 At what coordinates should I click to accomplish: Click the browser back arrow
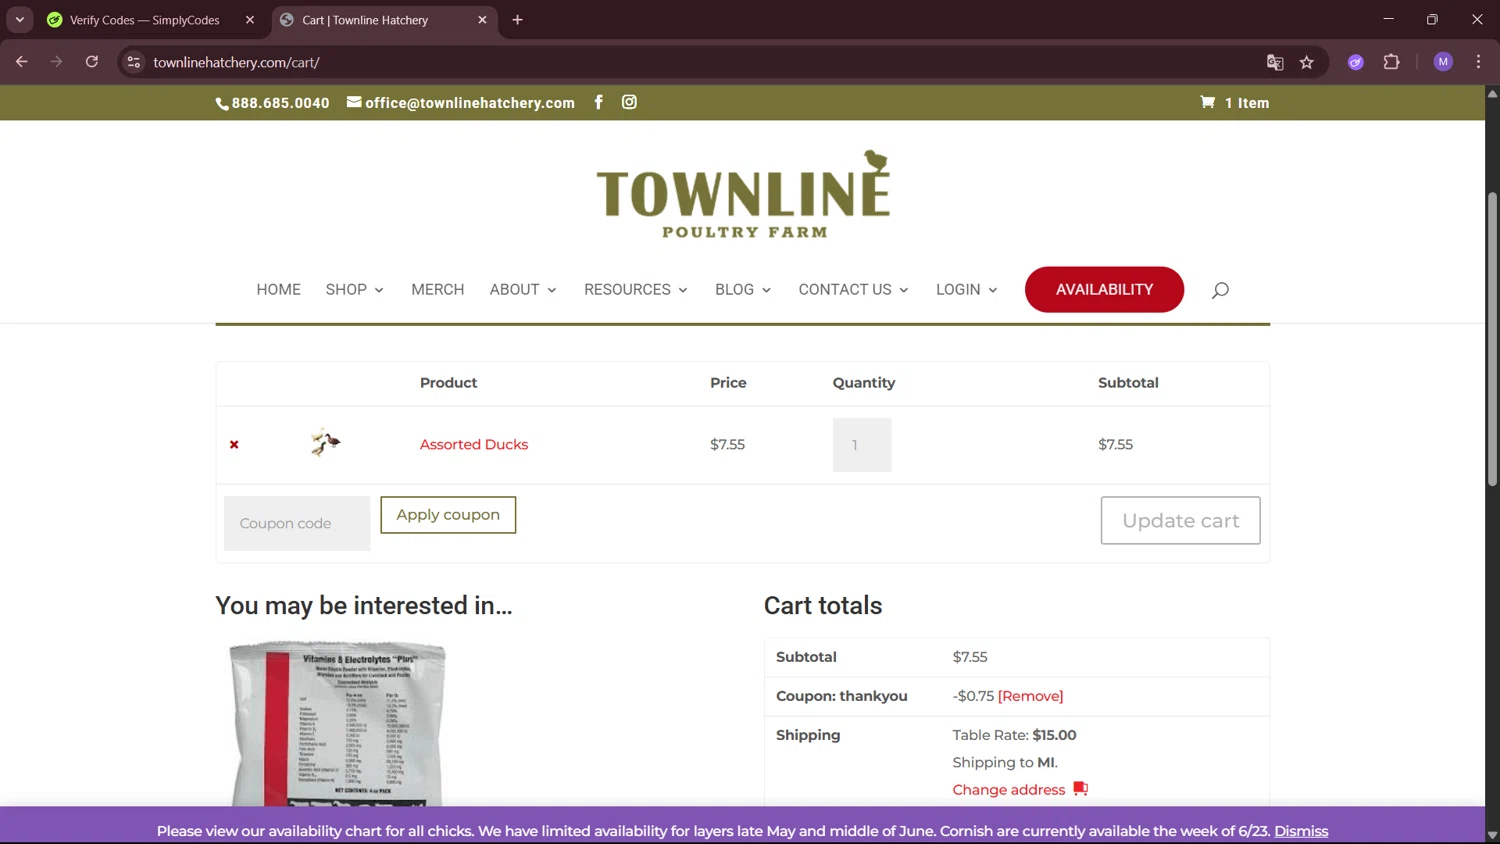click(22, 62)
